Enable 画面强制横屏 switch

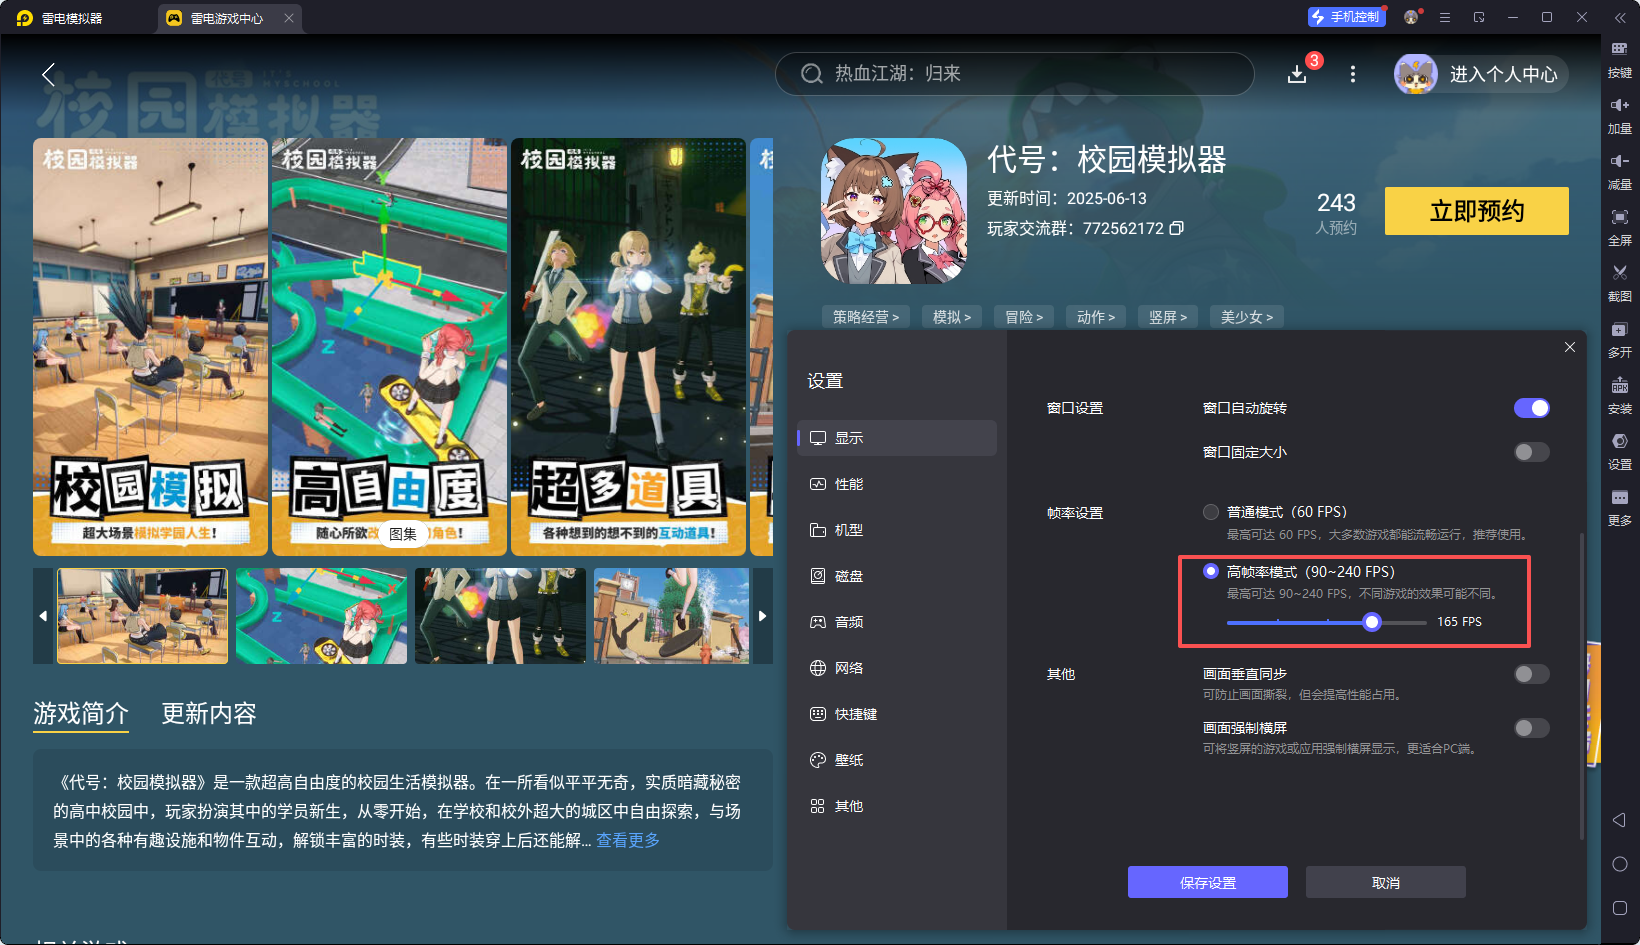(x=1532, y=728)
